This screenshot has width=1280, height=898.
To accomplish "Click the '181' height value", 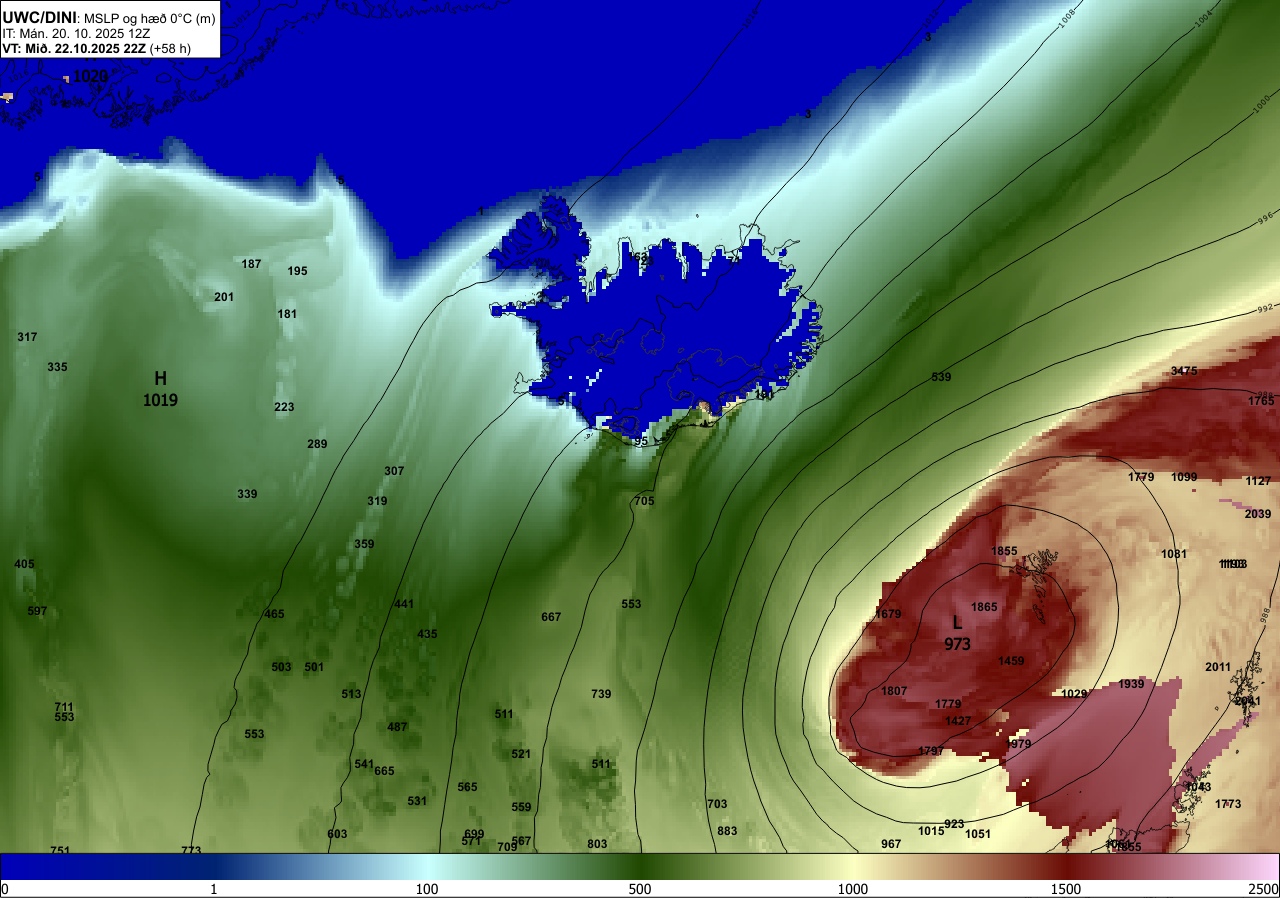I will [287, 314].
